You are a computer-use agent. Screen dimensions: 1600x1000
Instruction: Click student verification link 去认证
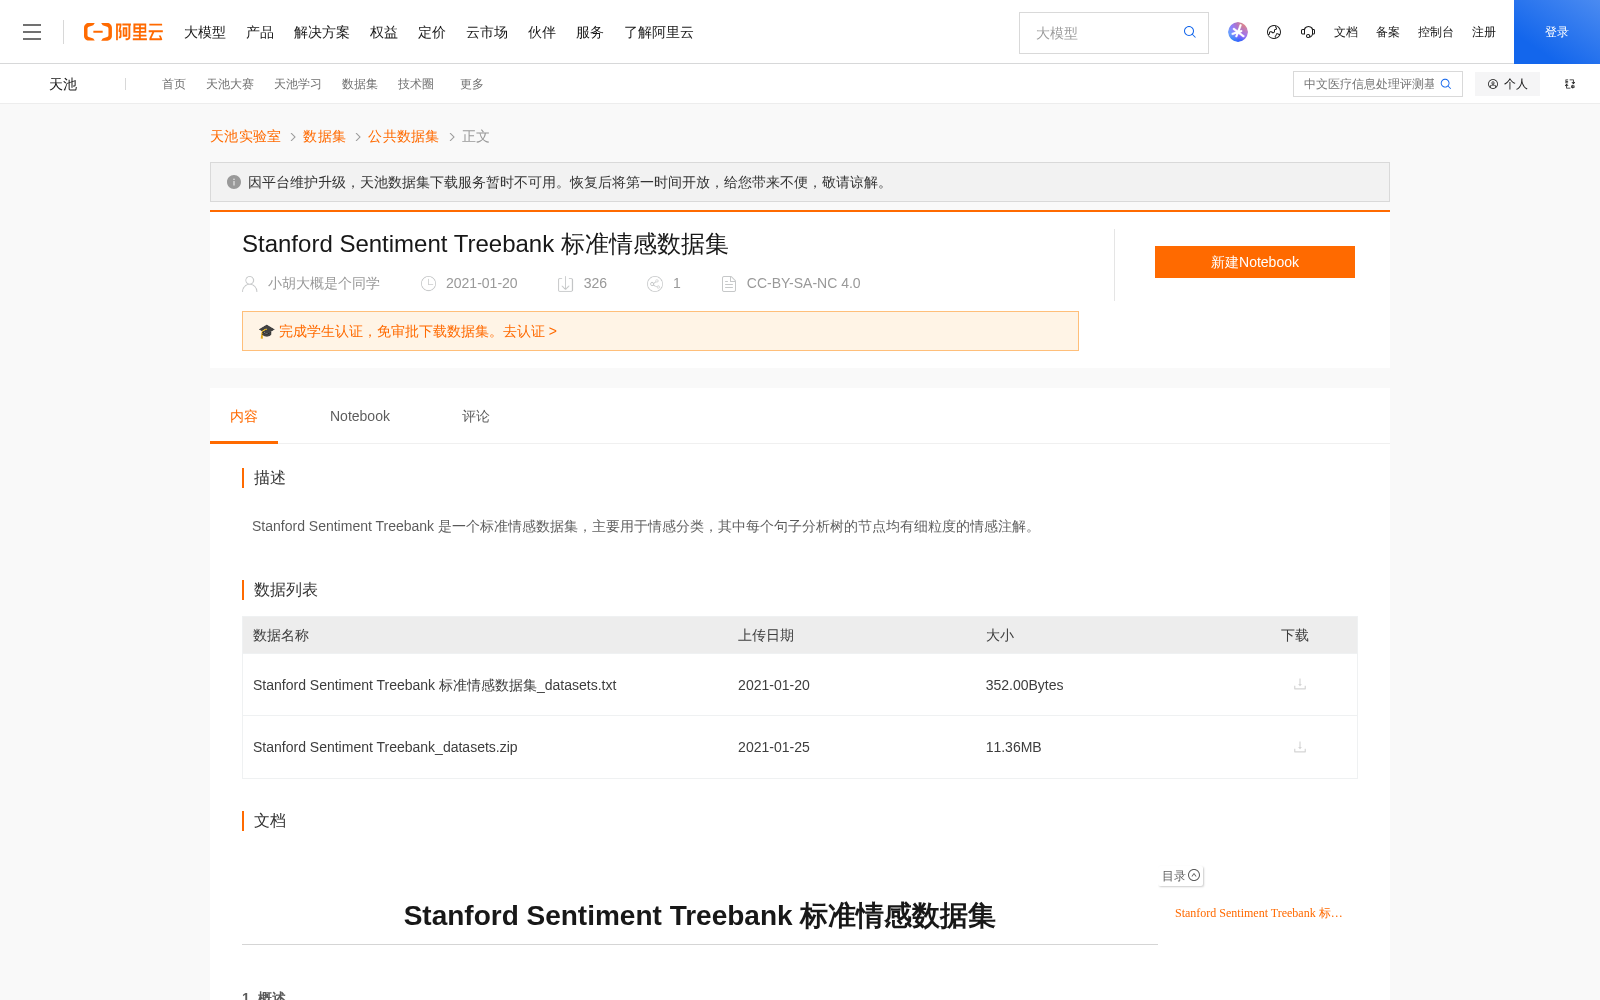(530, 331)
